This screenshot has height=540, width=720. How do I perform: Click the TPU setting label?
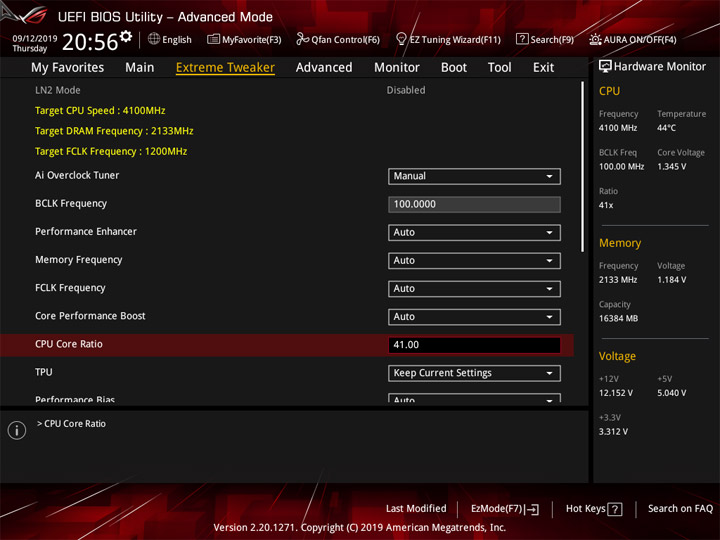(44, 372)
